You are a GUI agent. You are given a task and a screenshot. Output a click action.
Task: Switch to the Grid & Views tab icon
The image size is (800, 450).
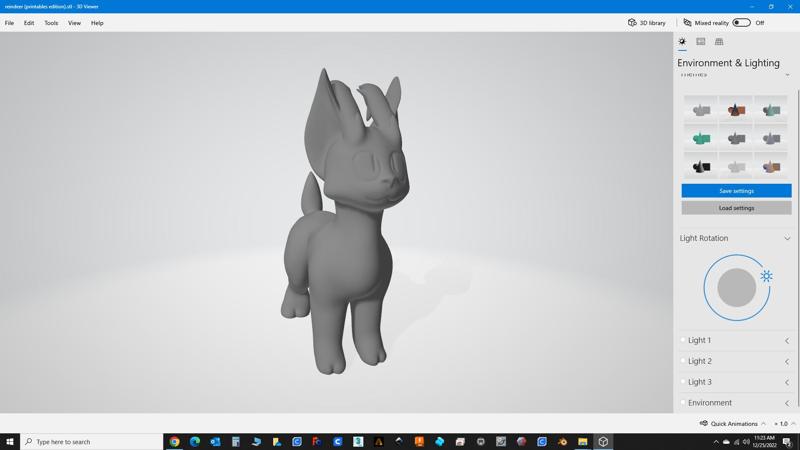pos(719,42)
